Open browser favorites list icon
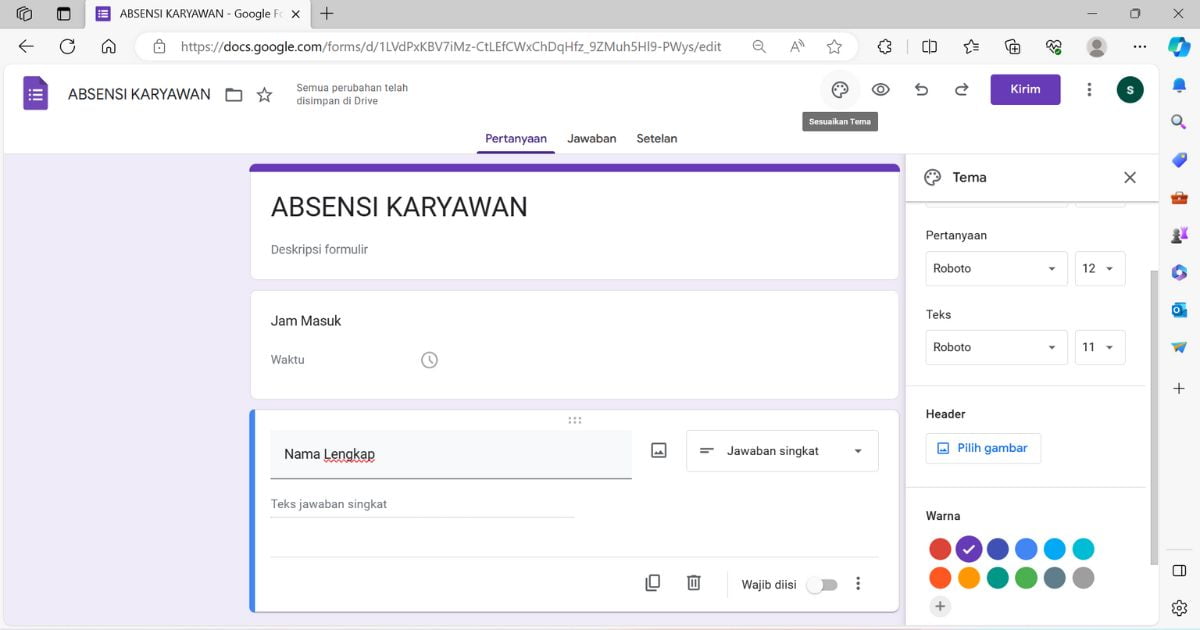 click(971, 46)
